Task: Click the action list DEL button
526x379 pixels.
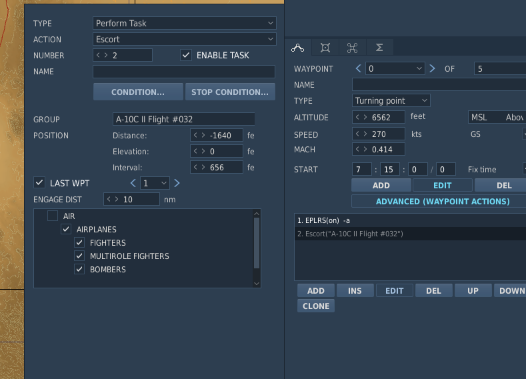Action: (x=433, y=291)
